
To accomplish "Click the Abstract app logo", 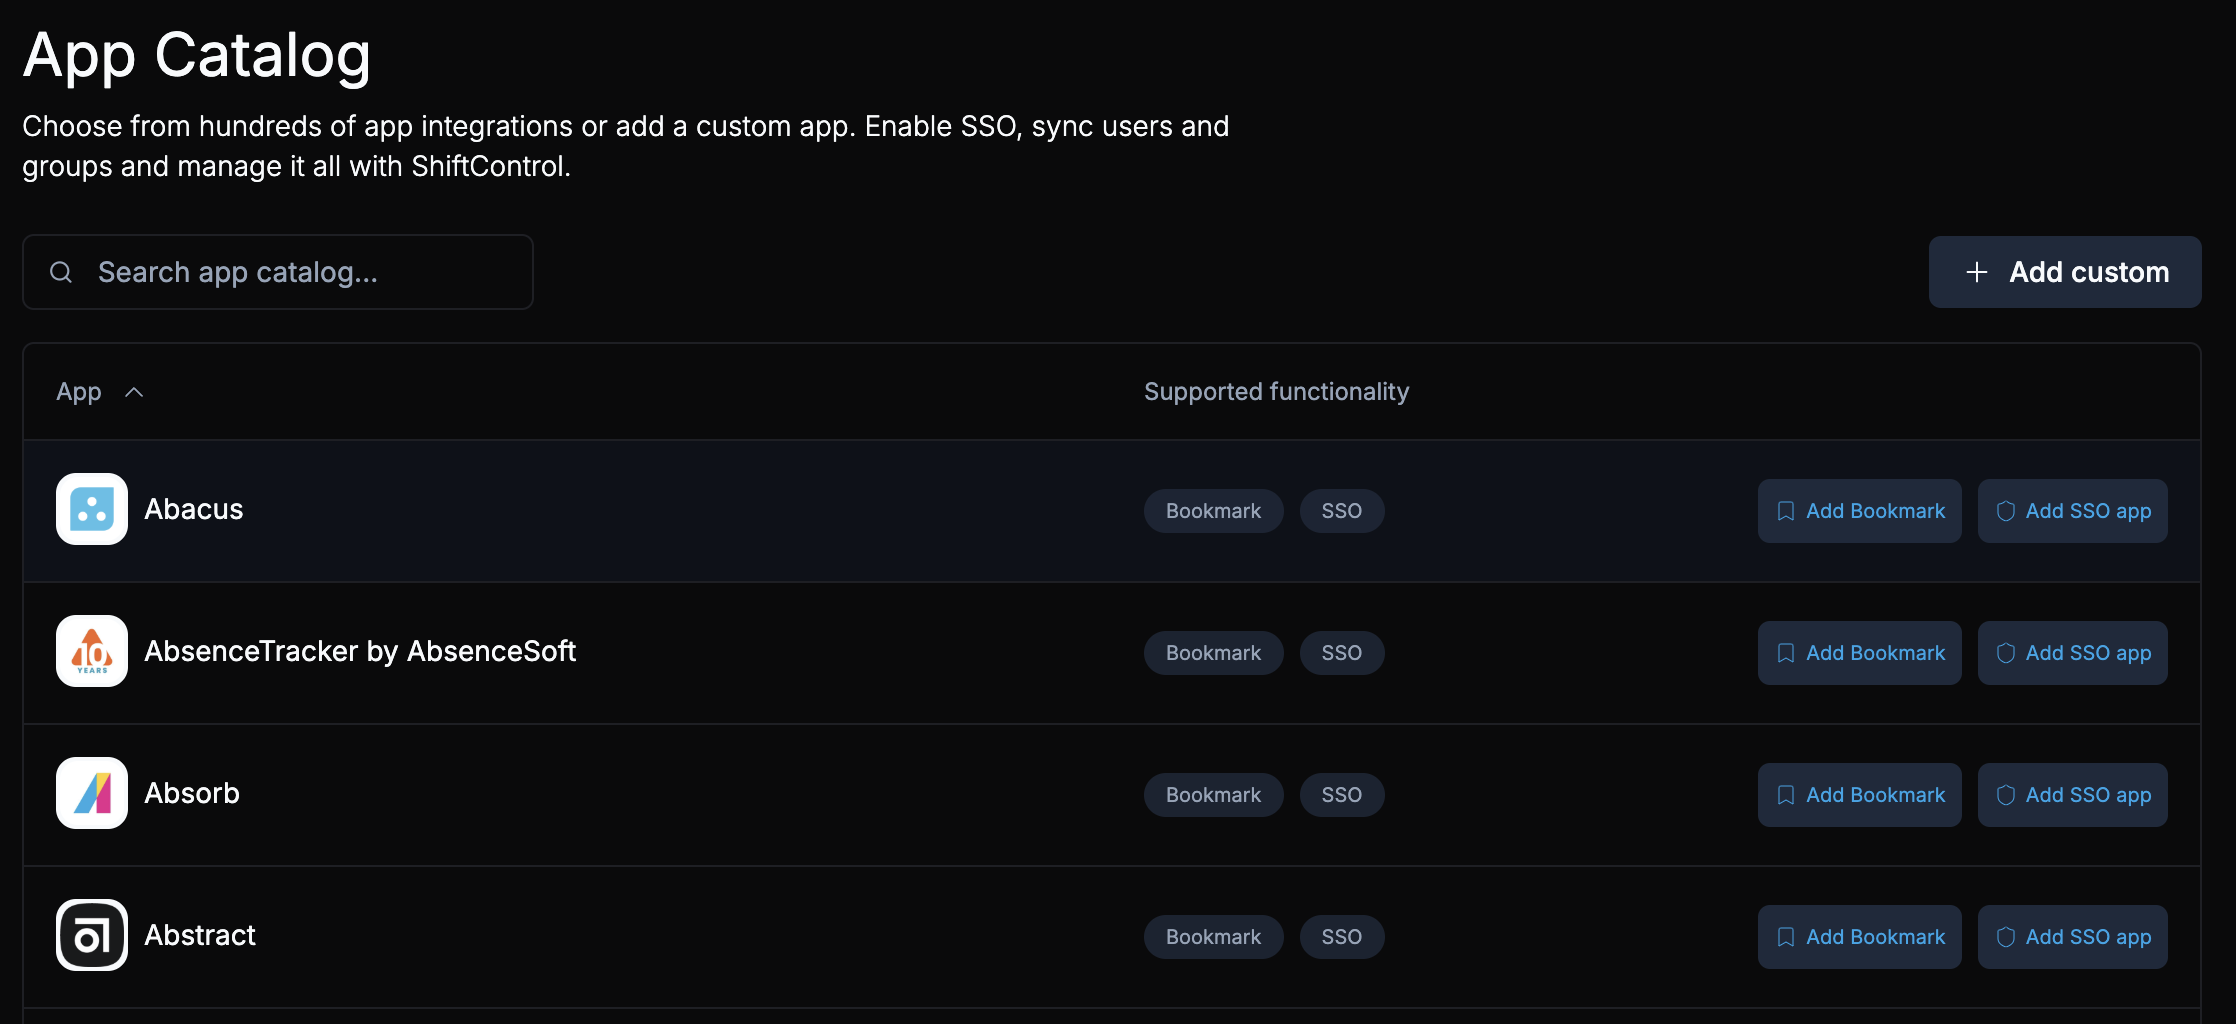I will [91, 935].
